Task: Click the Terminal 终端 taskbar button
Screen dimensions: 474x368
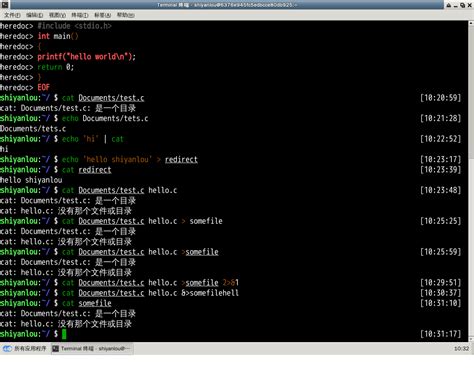Action: [x=92, y=349]
